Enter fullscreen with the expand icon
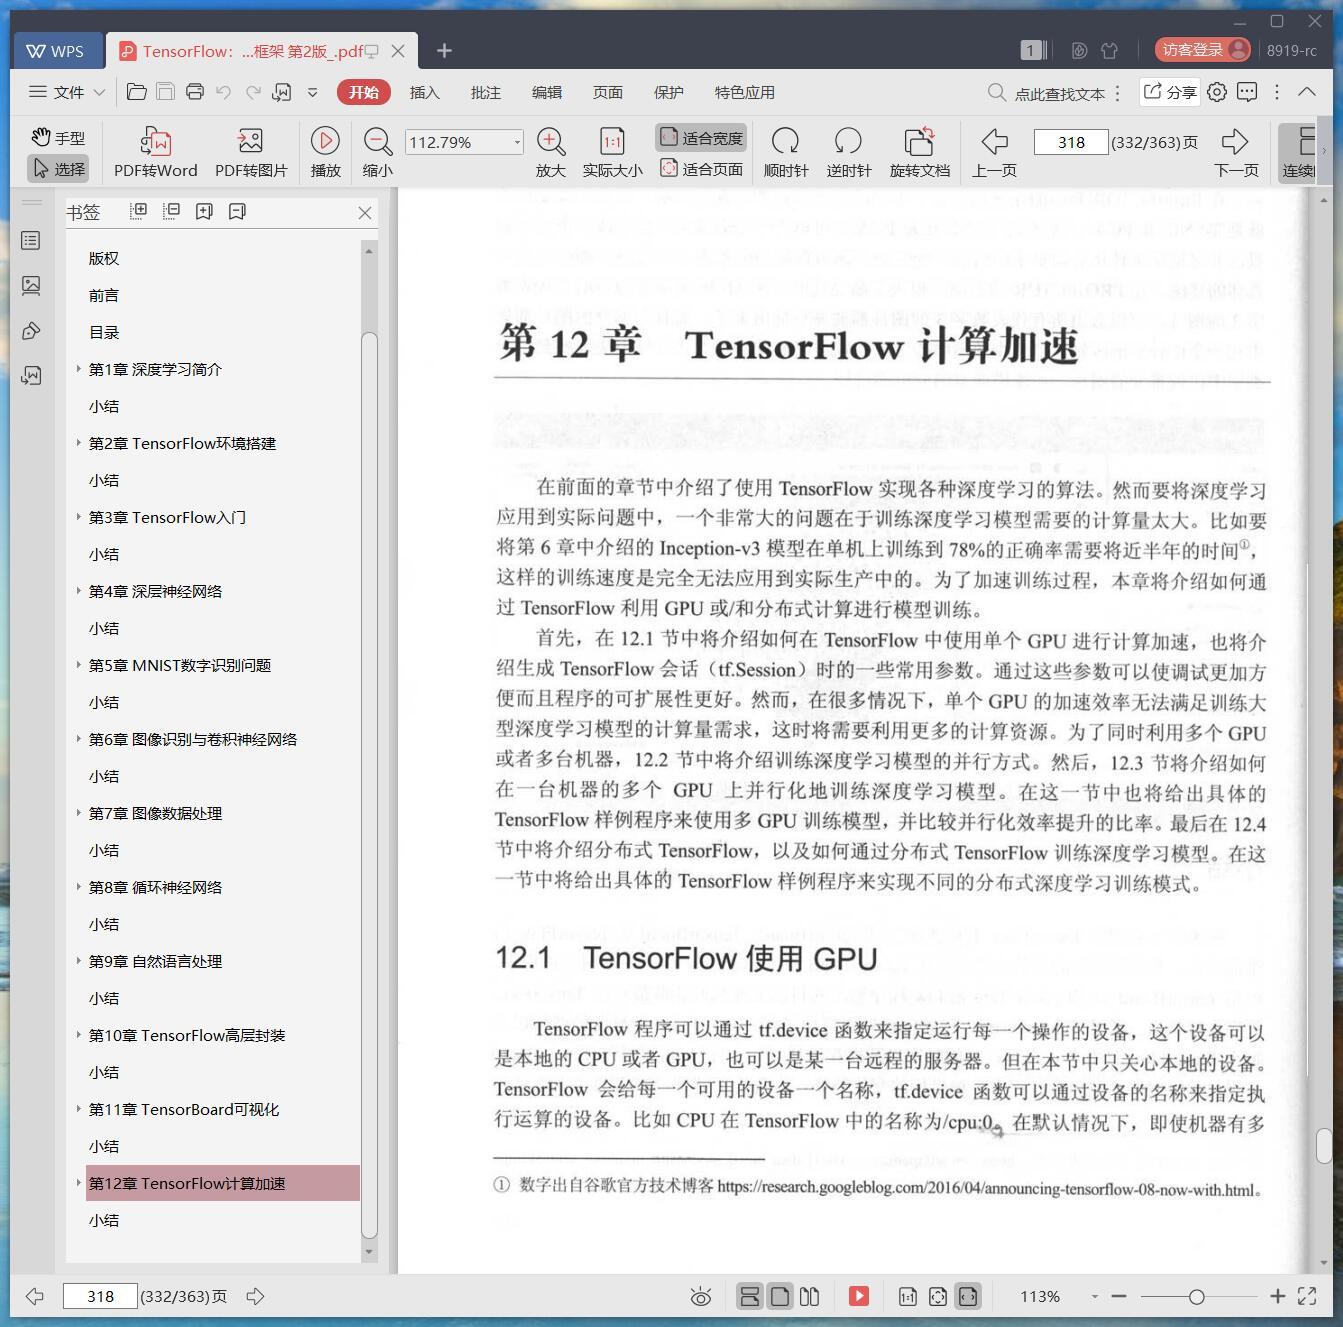The height and width of the screenshot is (1327, 1343). click(x=1307, y=1296)
